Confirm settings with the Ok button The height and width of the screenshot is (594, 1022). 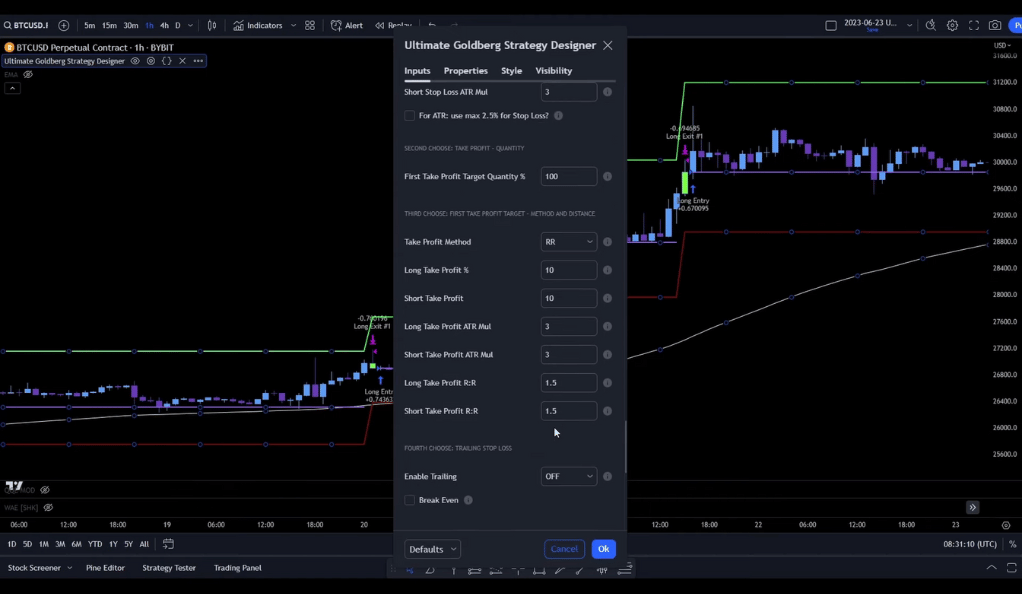(604, 549)
